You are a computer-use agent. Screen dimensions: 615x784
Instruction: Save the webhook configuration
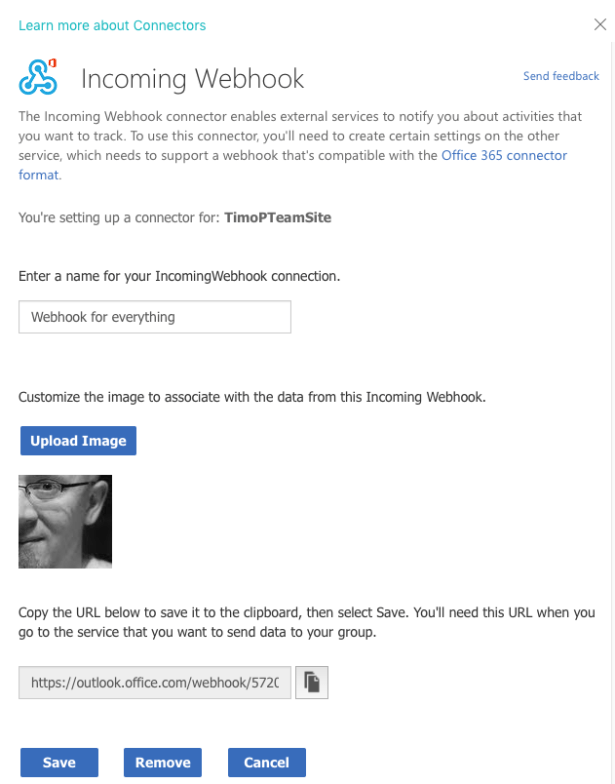point(59,763)
